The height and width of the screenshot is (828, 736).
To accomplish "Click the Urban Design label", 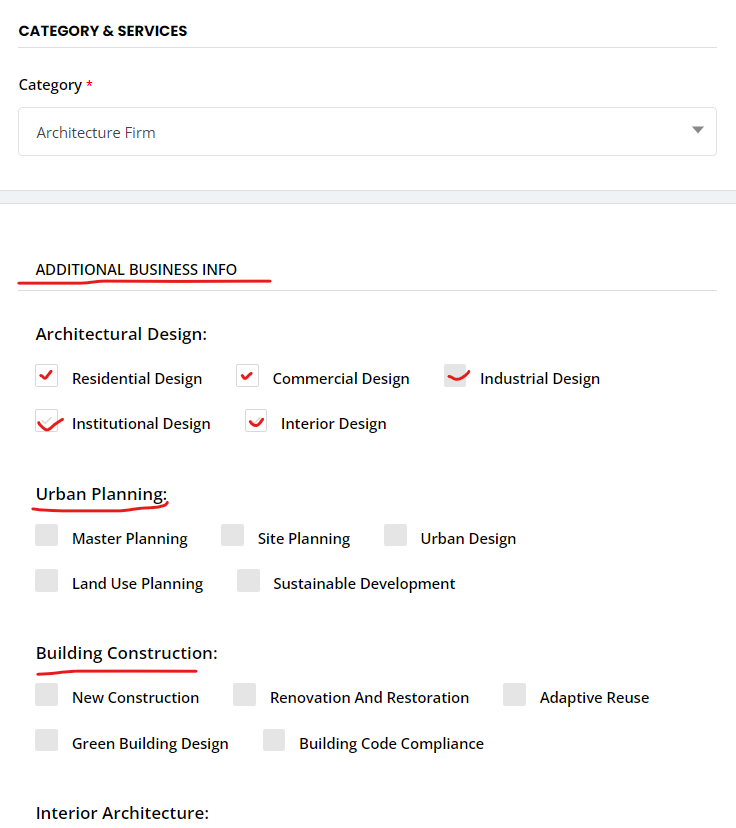I will tap(468, 539).
